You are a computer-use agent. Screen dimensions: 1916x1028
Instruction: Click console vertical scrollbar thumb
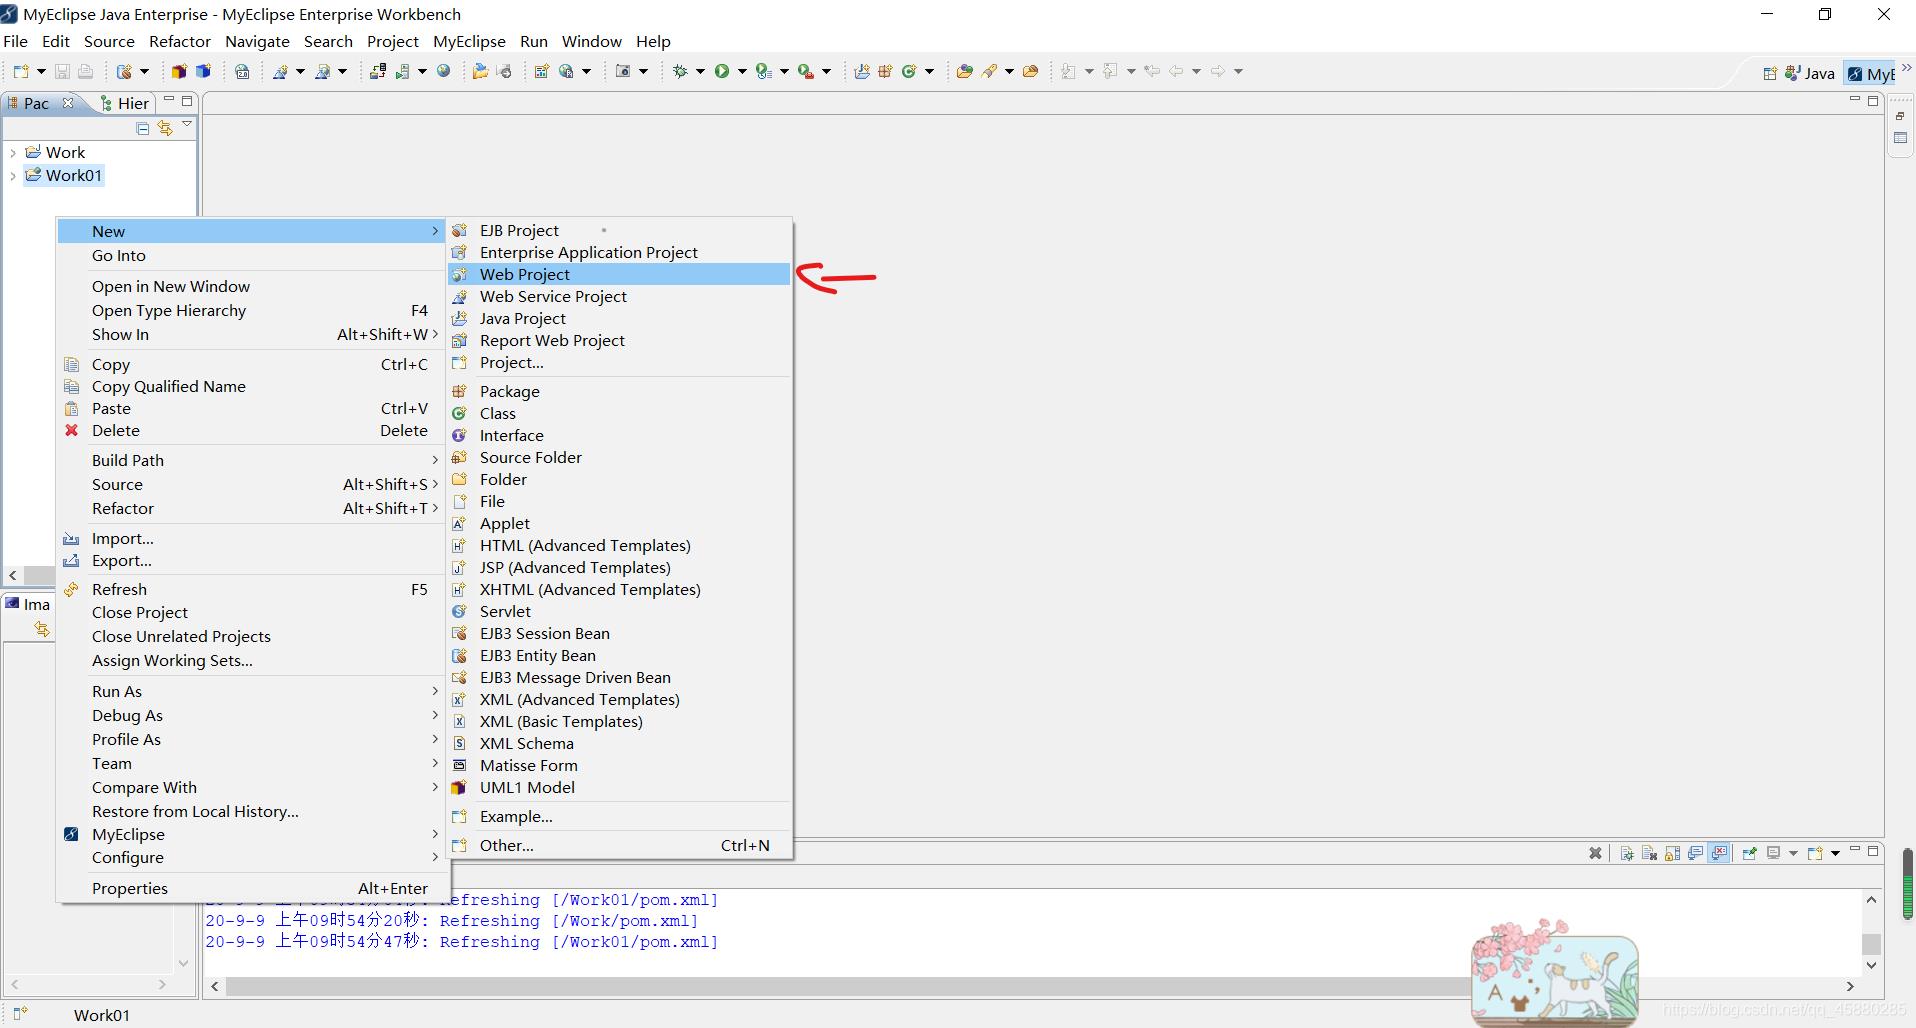[x=1871, y=944]
